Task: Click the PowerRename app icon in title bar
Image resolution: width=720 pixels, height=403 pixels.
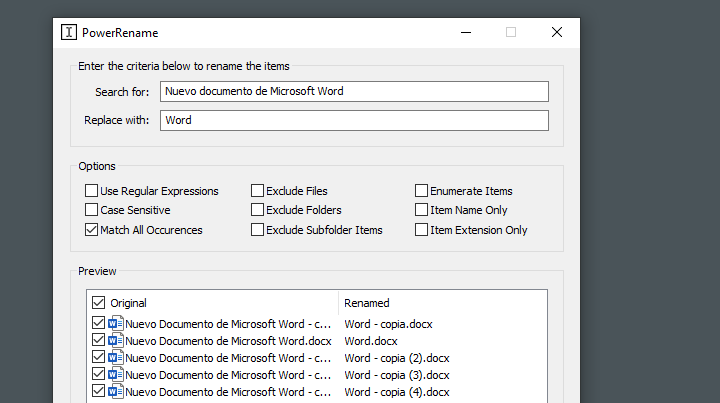Action: pos(69,32)
